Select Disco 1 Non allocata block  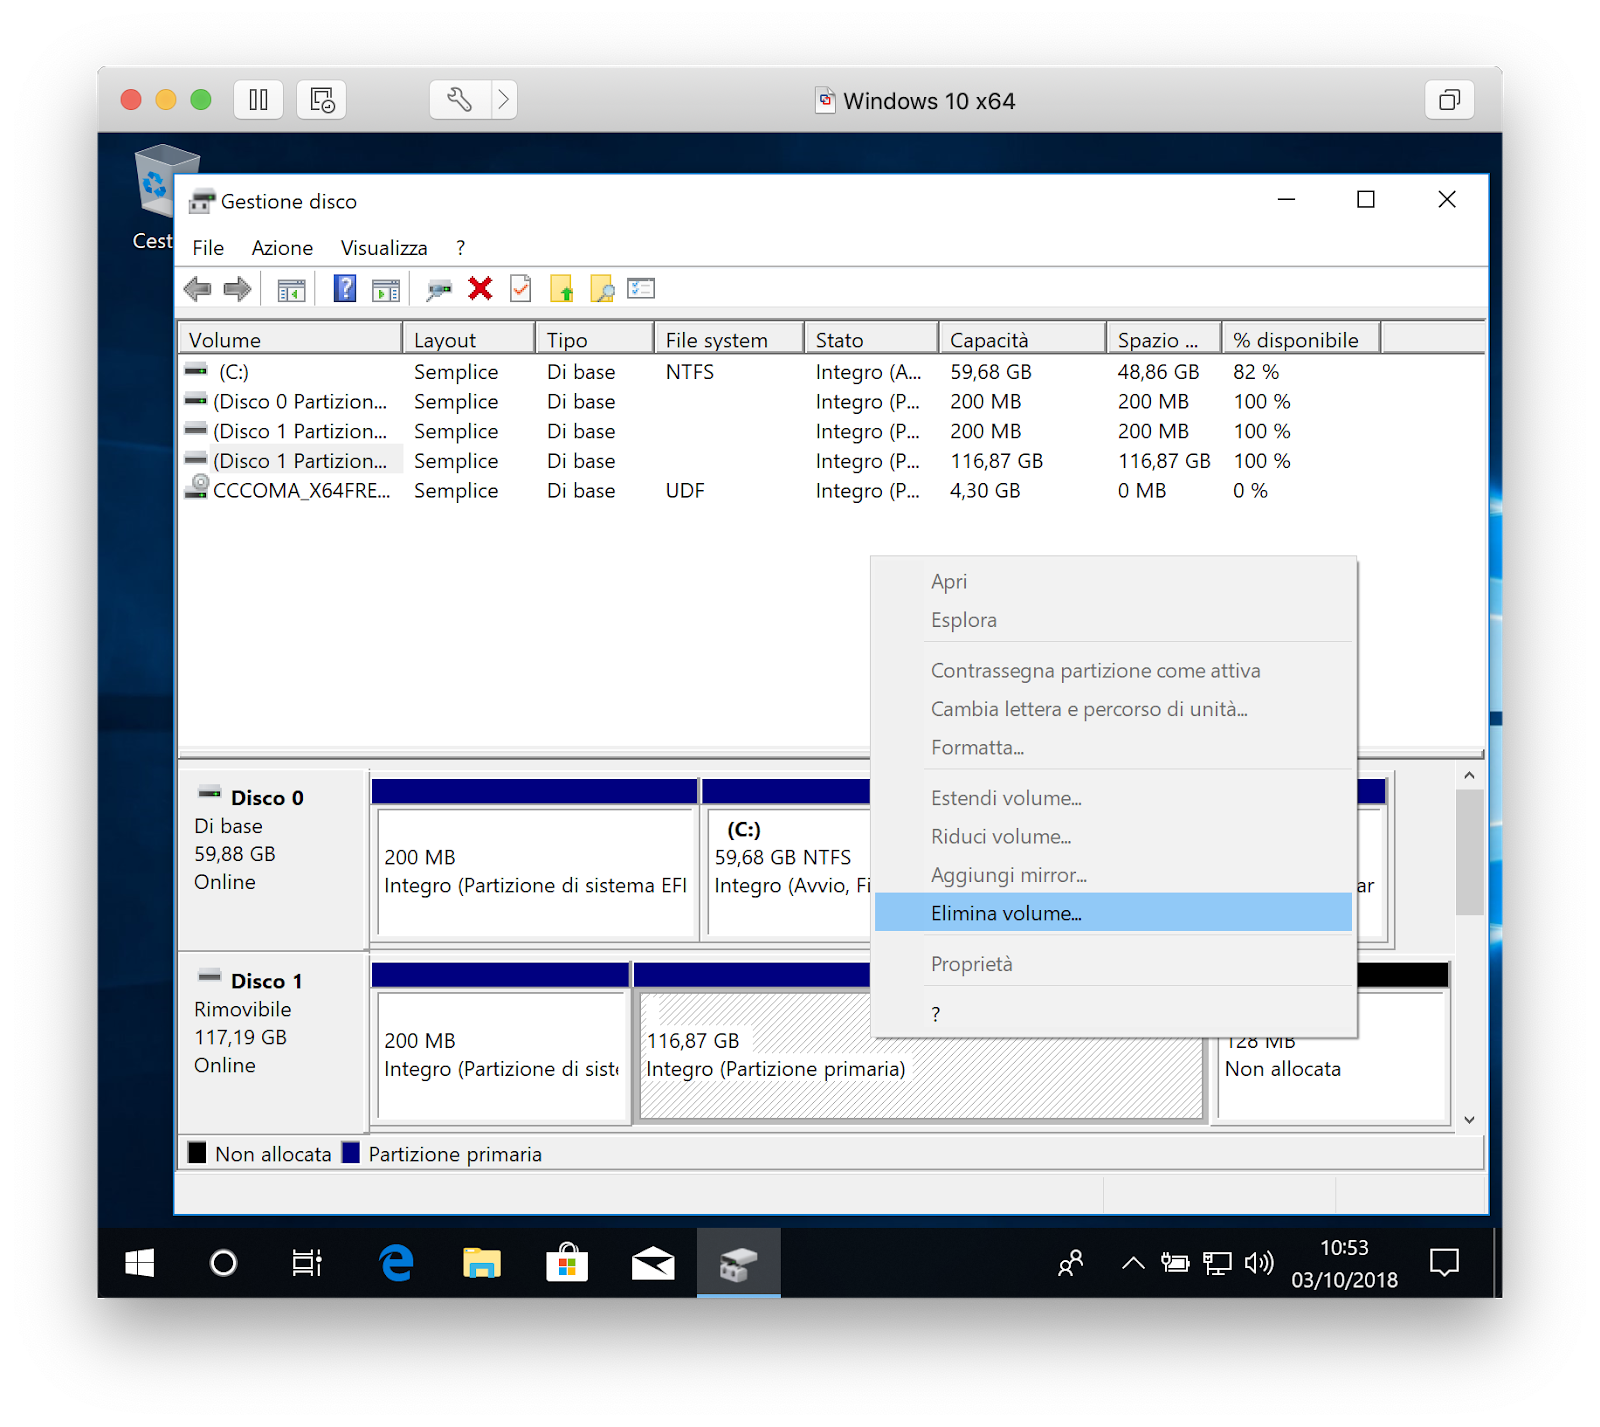1332,1042
